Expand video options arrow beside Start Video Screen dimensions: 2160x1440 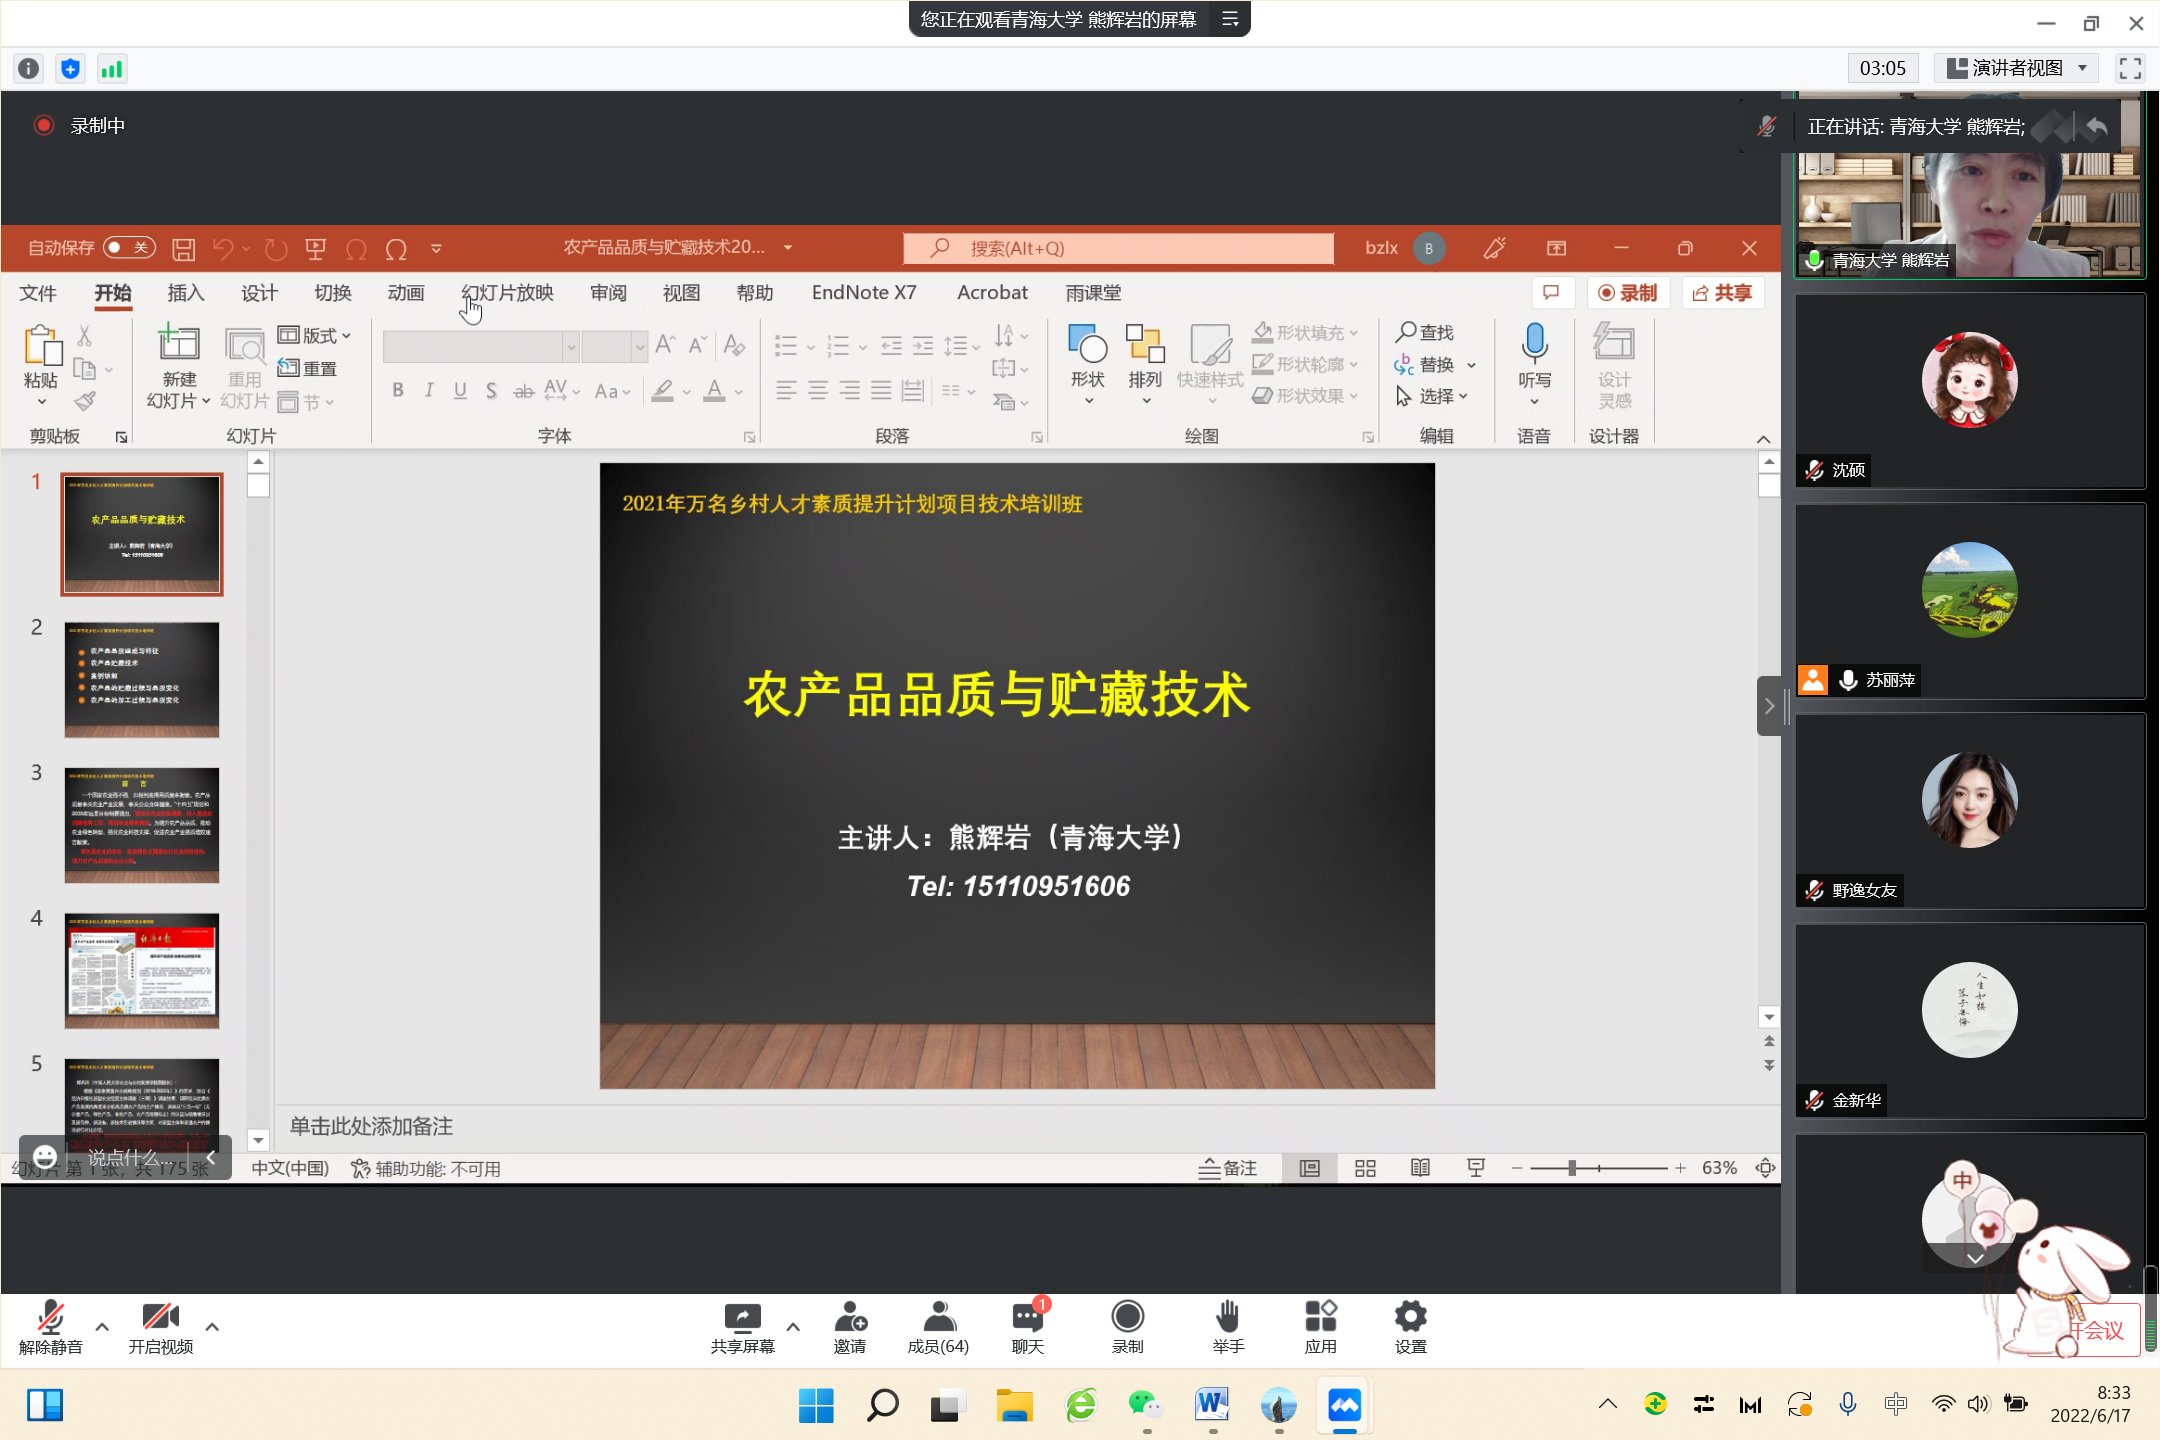click(212, 1327)
